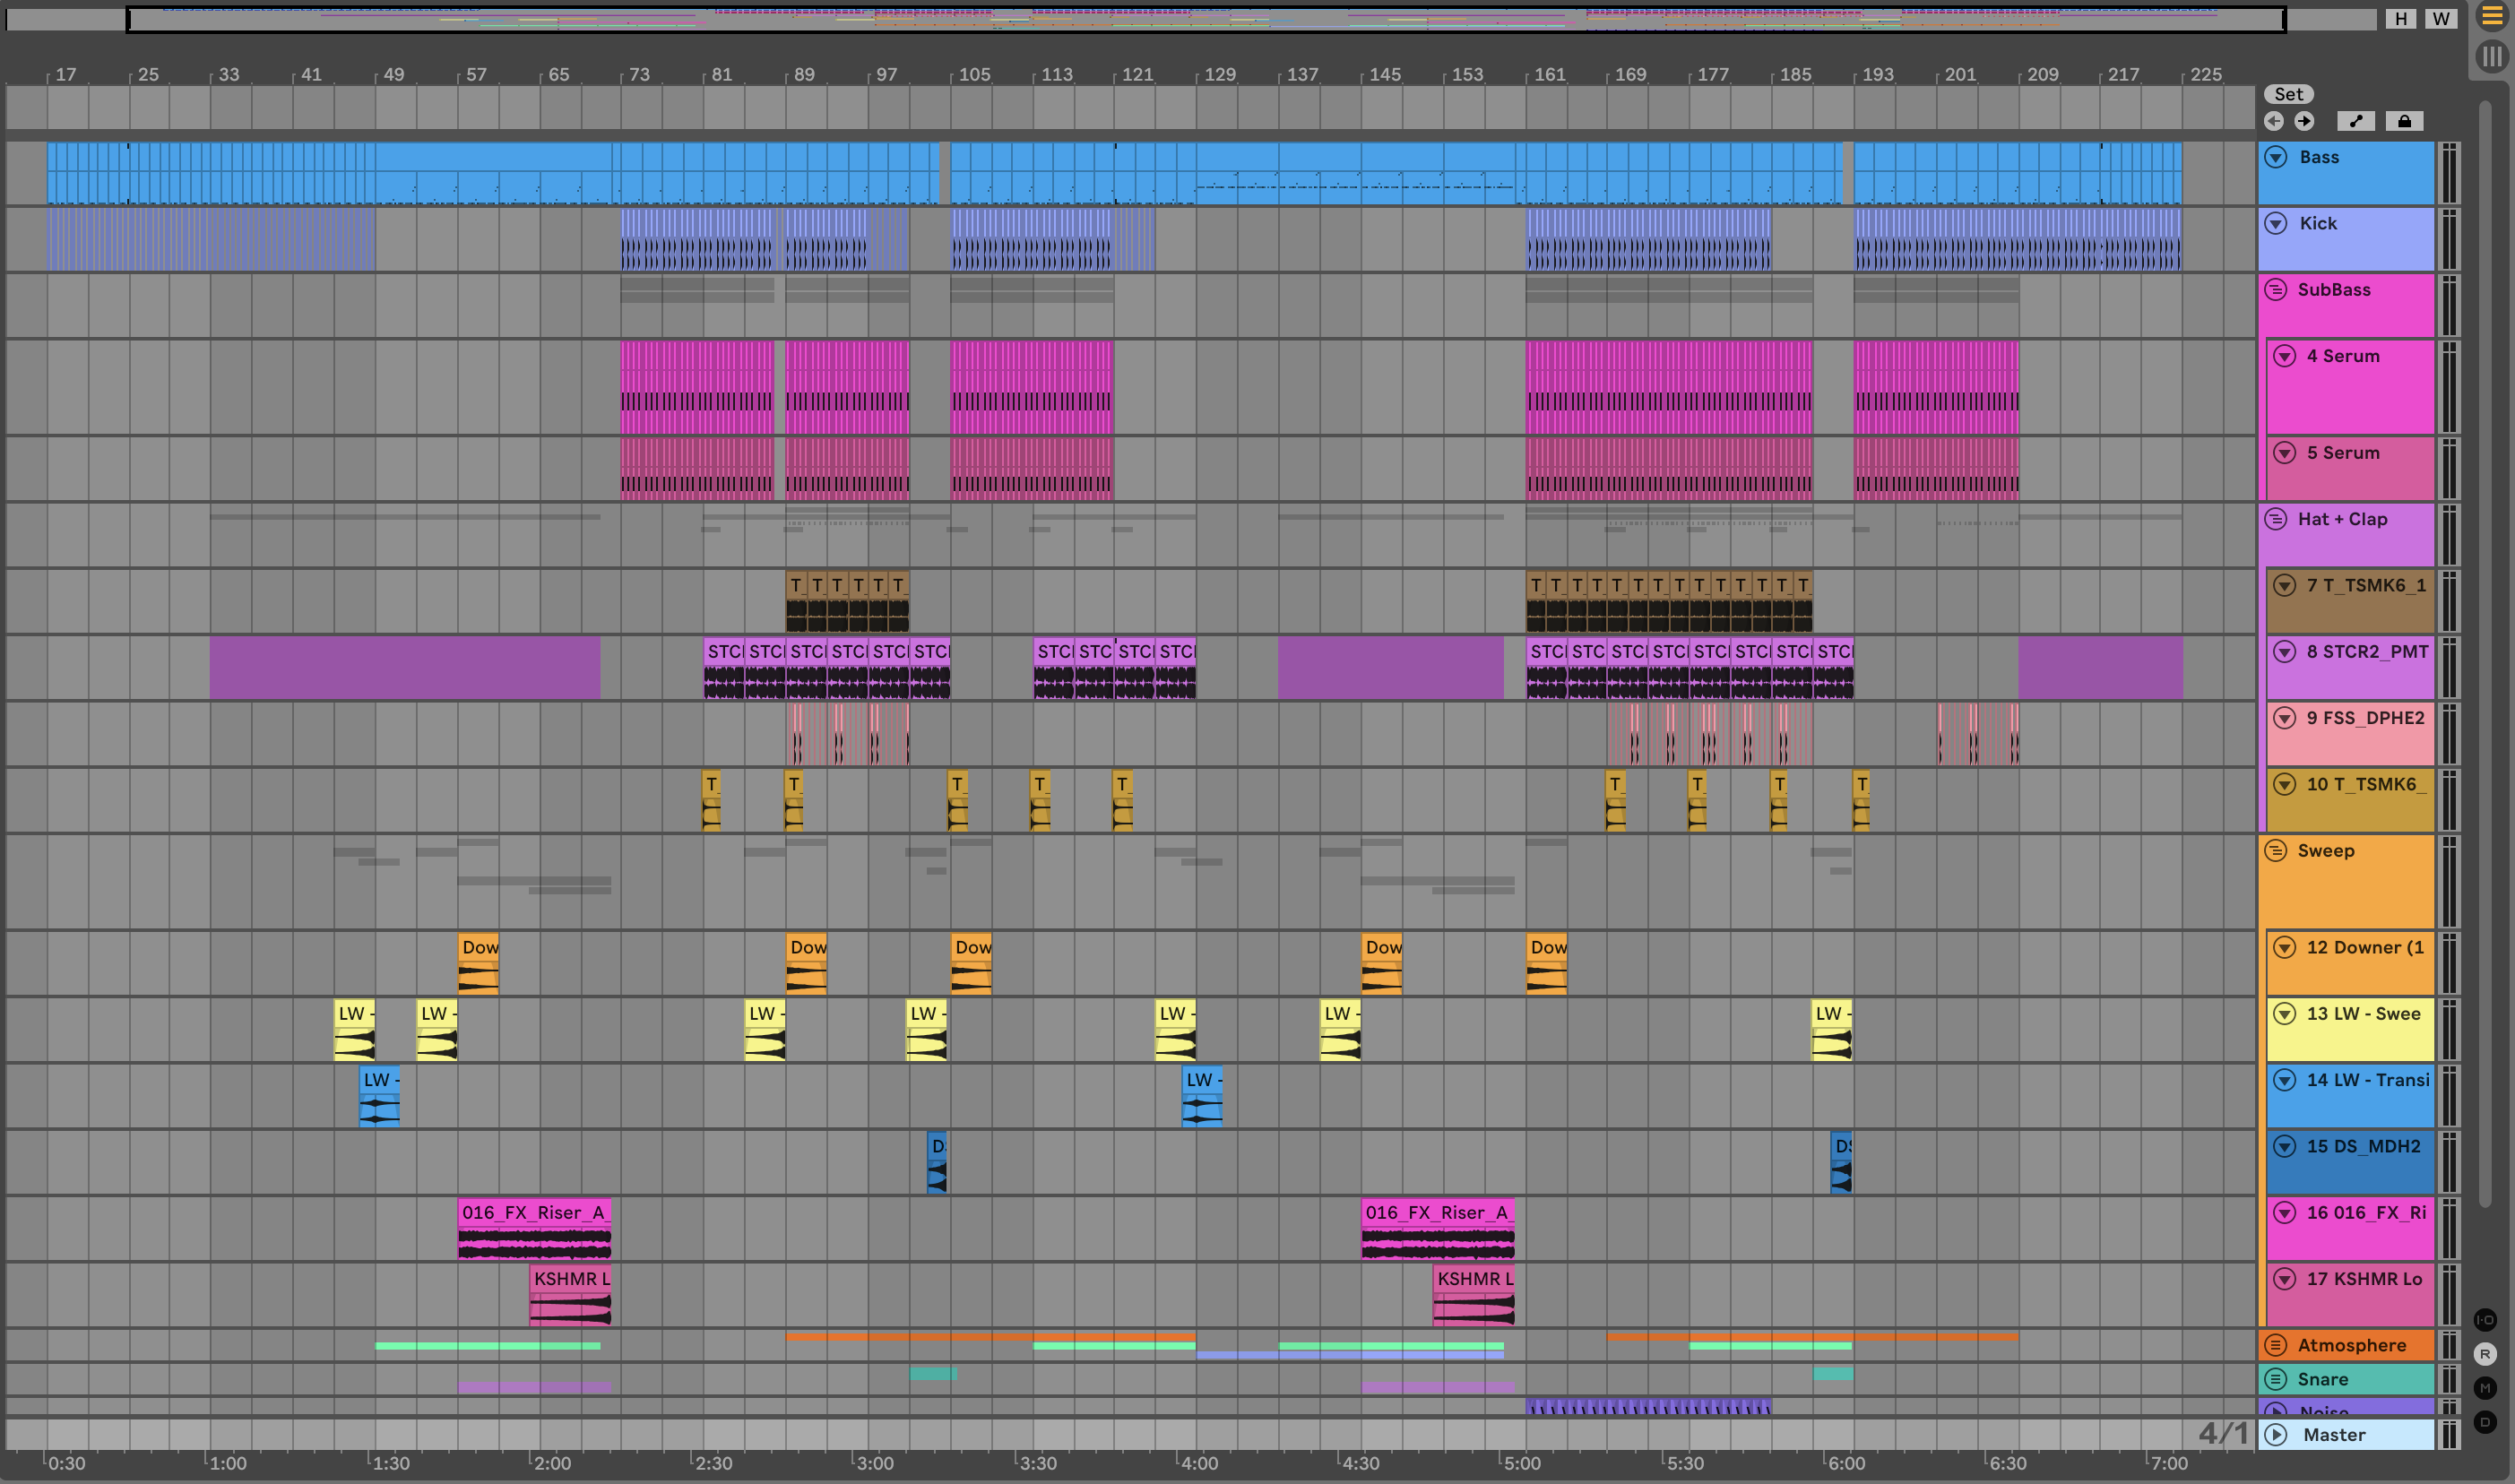
Task: Toggle the Returns R show/hide button
Action: [2485, 1354]
